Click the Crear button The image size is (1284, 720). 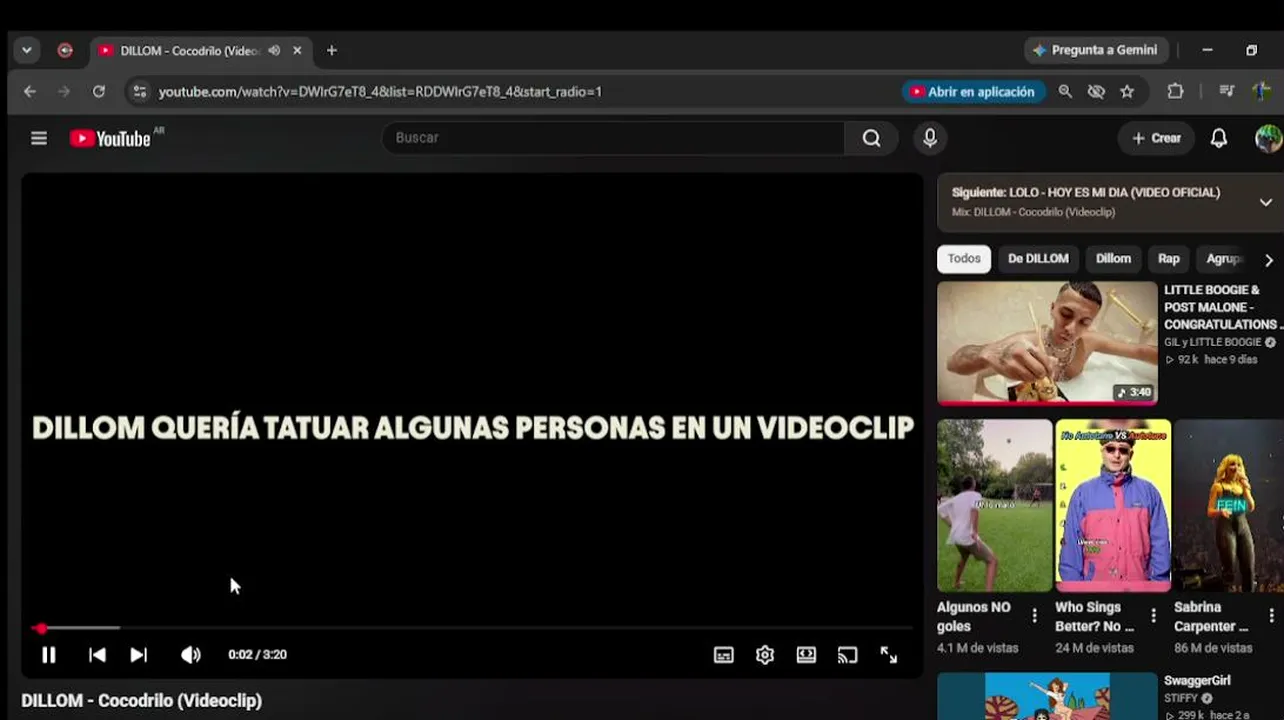(1156, 138)
